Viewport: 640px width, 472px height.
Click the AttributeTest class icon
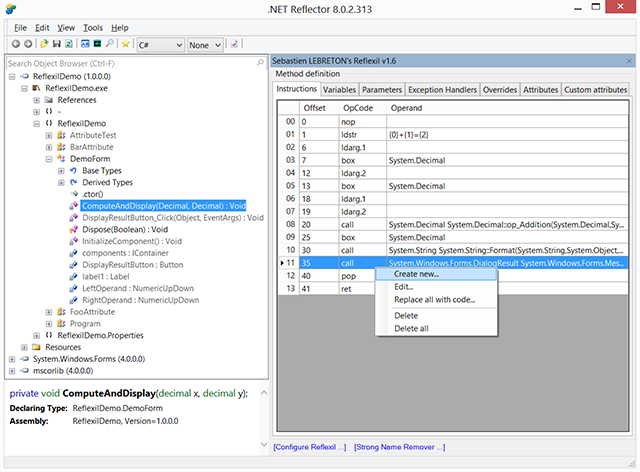[61, 135]
